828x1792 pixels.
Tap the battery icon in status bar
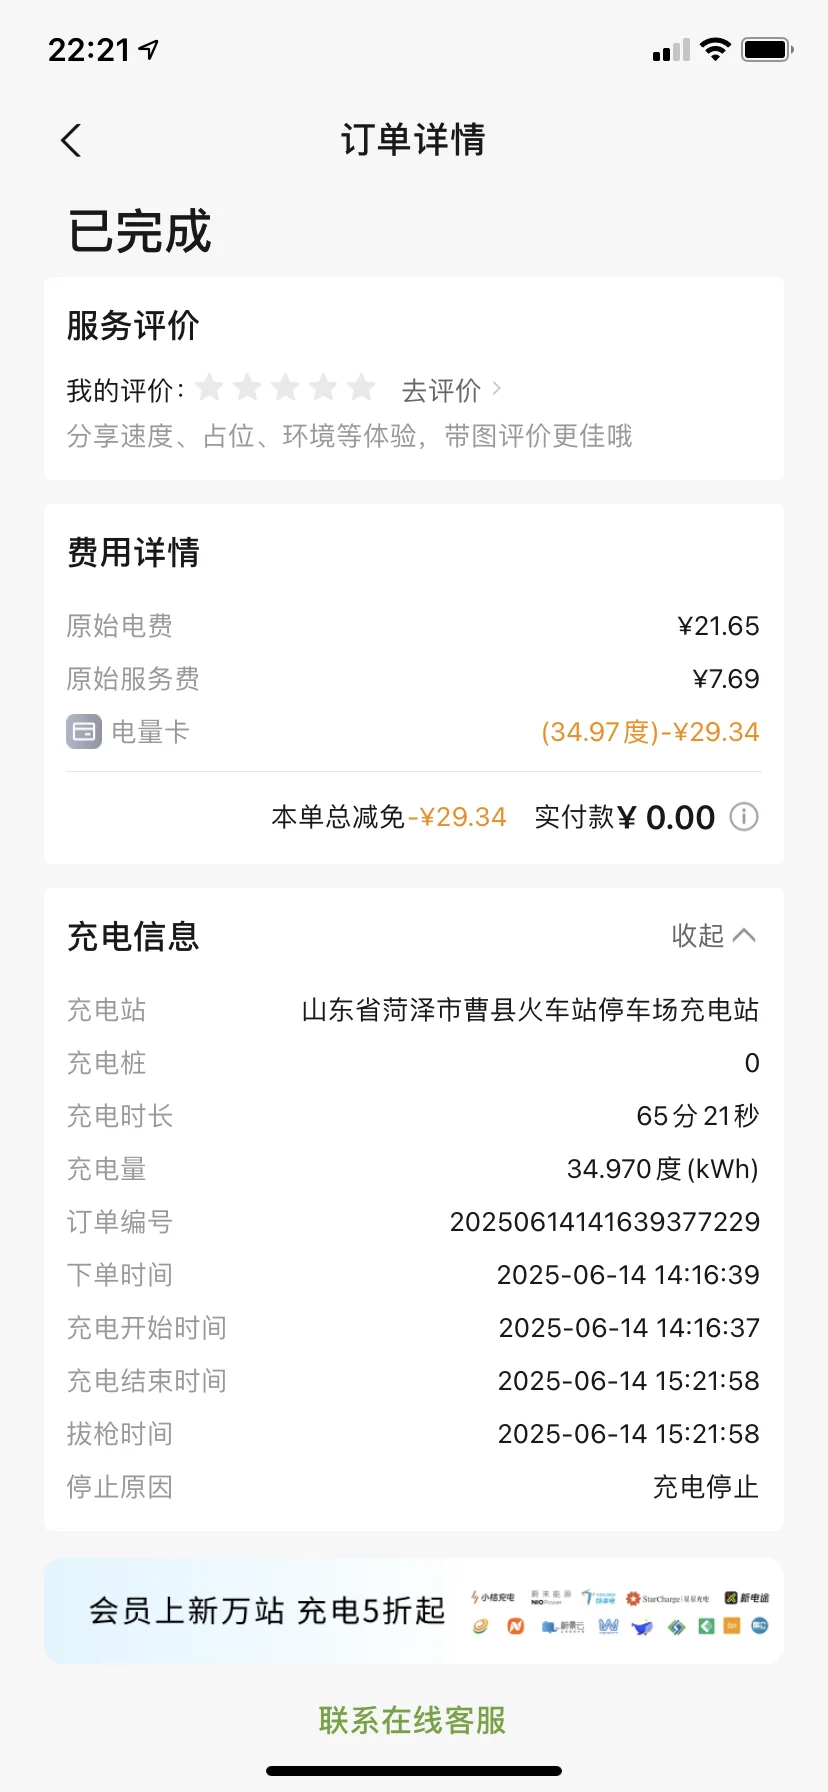pyautogui.click(x=766, y=49)
